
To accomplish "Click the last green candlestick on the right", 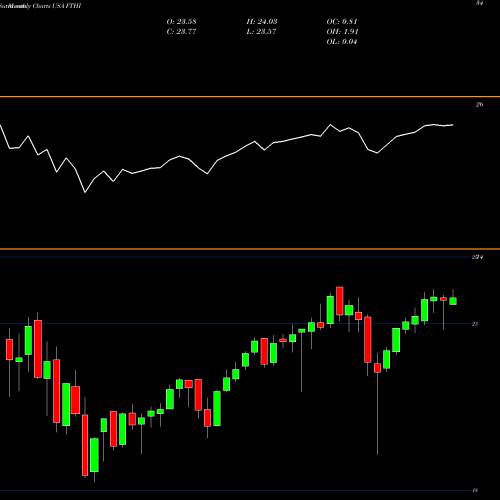I will tap(453, 301).
